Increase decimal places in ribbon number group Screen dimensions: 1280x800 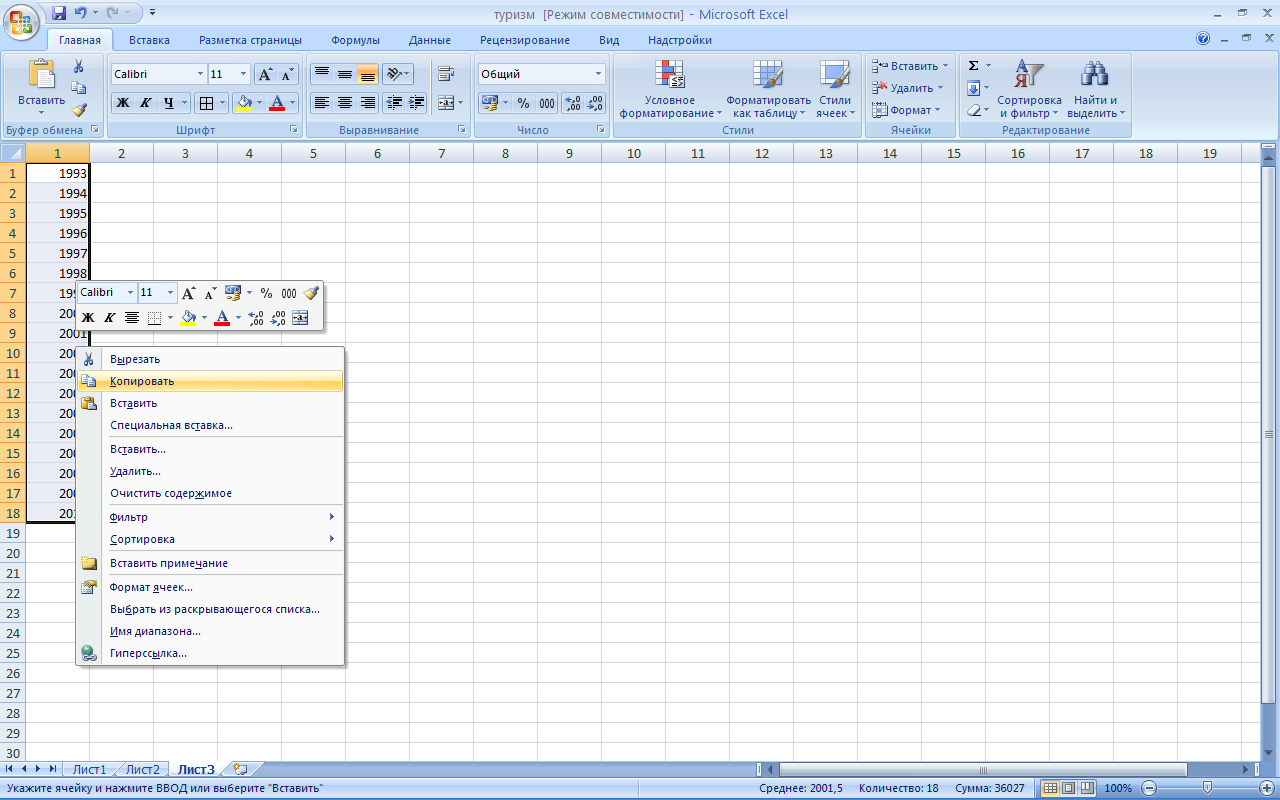tap(573, 103)
